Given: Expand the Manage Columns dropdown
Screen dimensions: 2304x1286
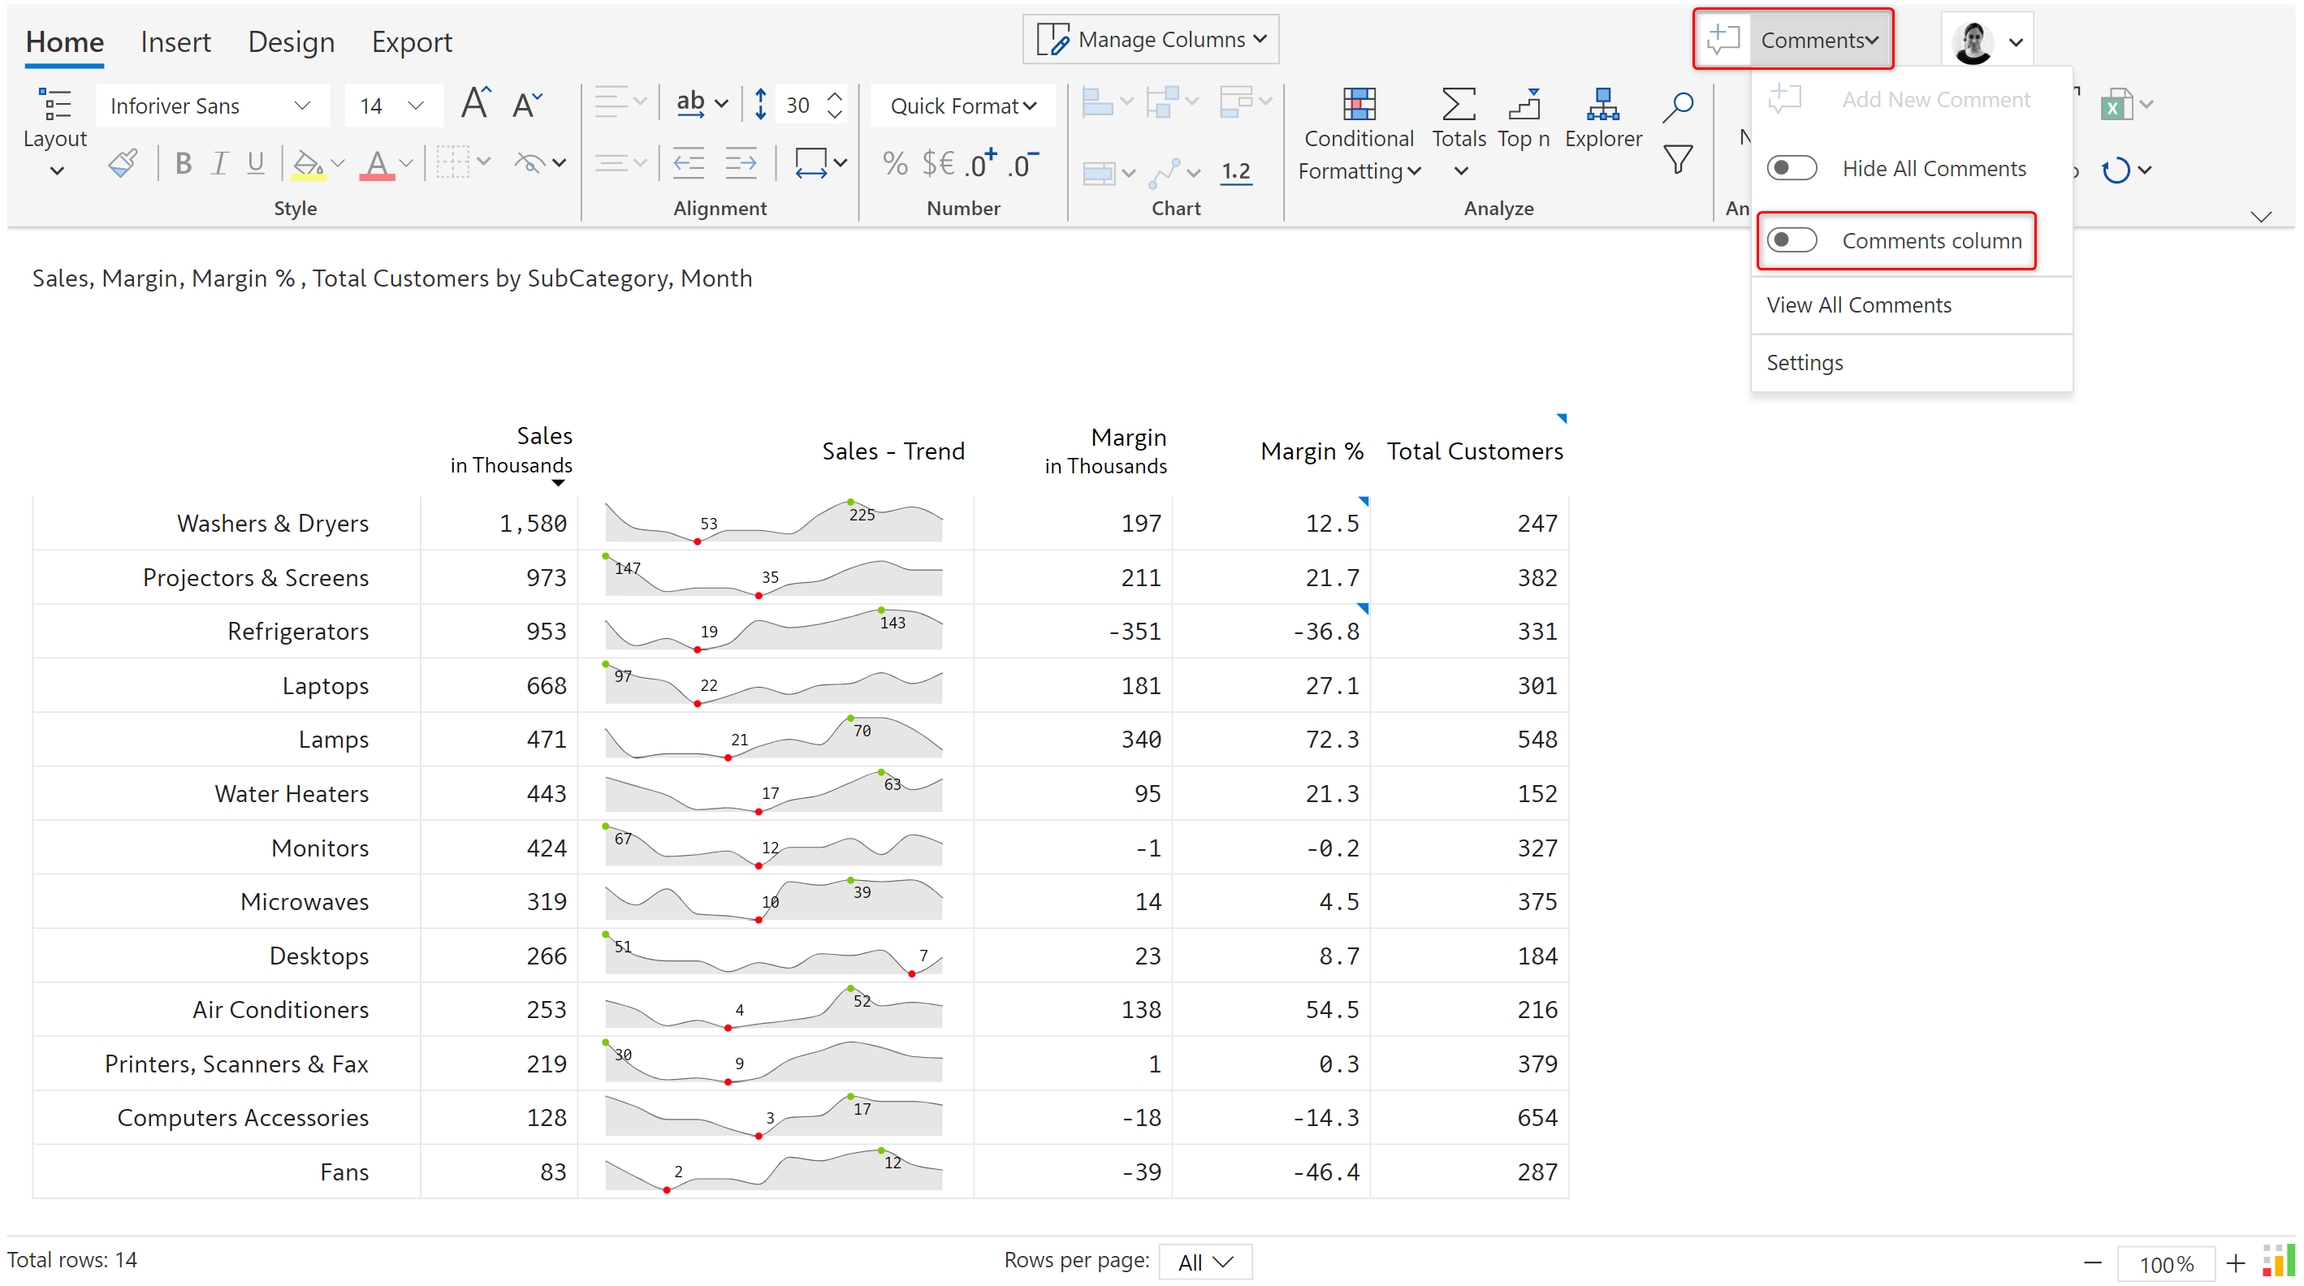Looking at the screenshot, I should click(x=1151, y=40).
